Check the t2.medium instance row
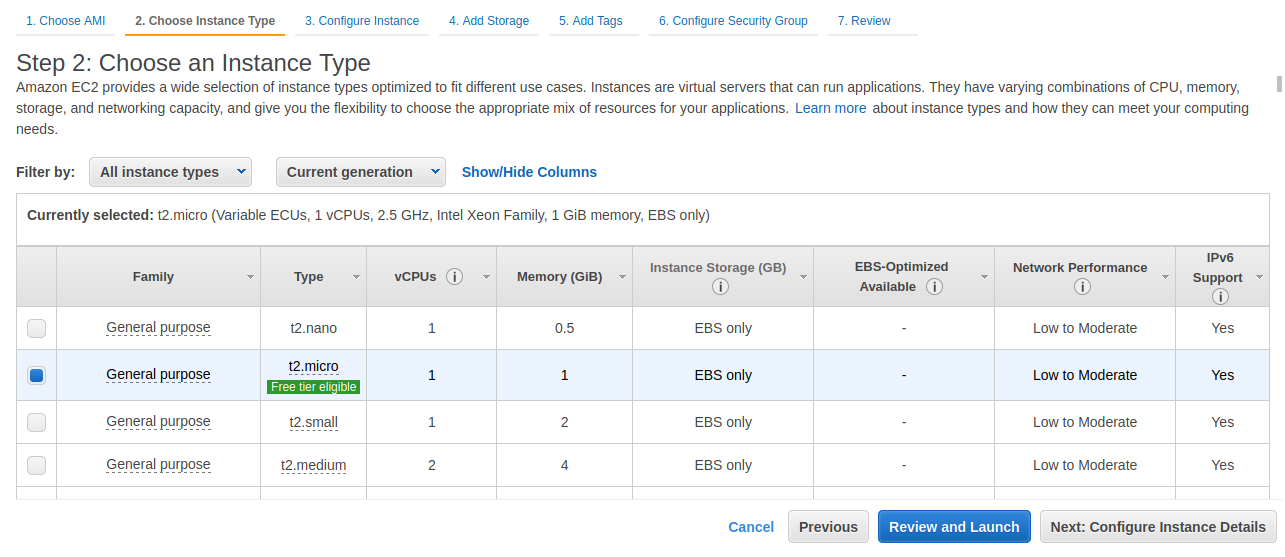This screenshot has height=557, width=1285. point(36,465)
